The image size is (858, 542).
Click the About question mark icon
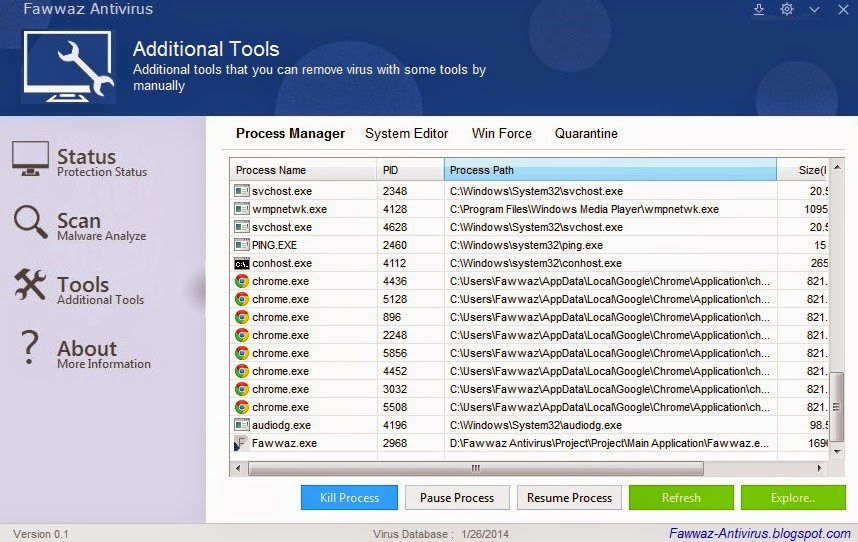point(29,347)
